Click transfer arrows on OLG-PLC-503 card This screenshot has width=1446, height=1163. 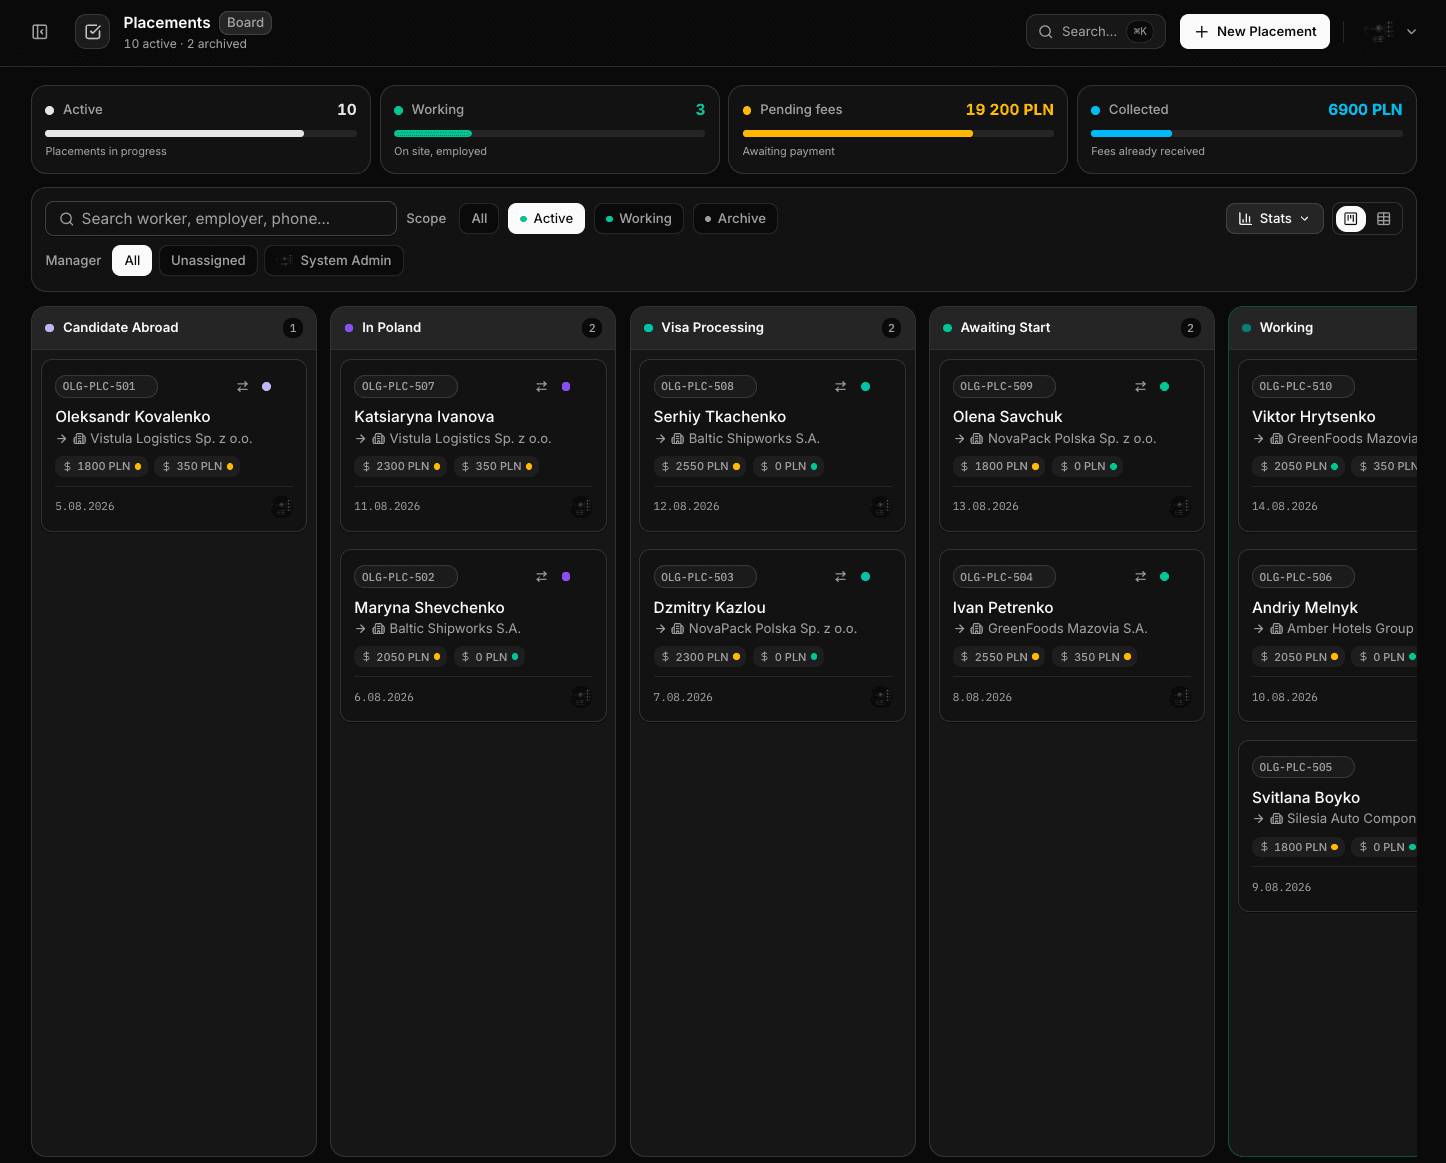click(840, 577)
